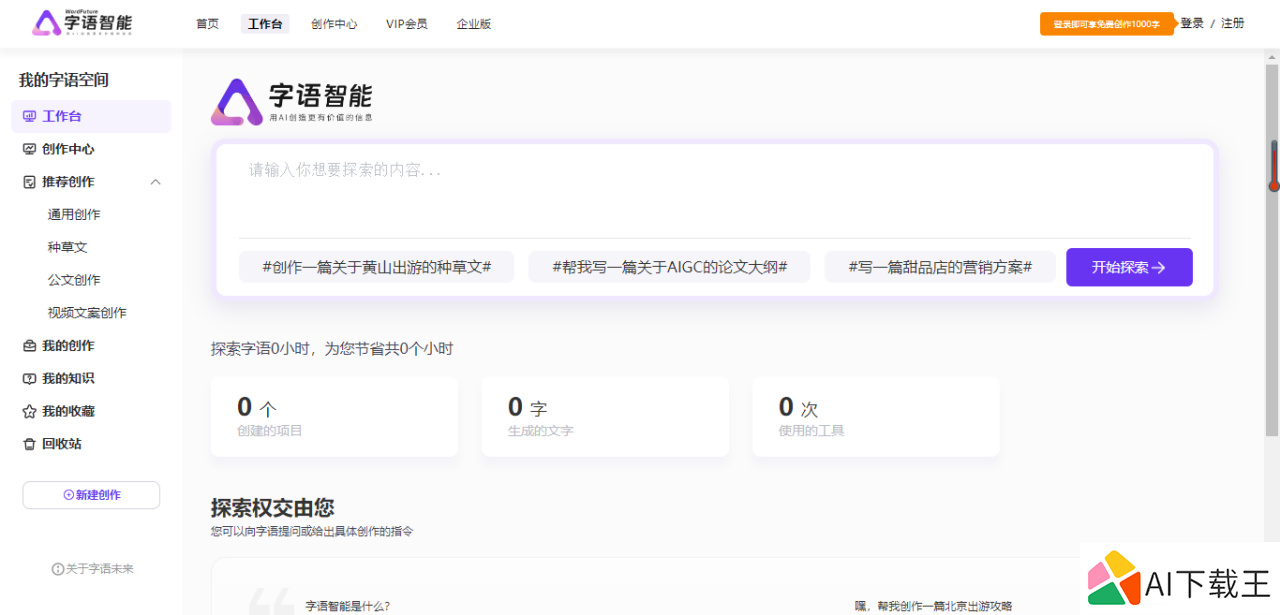Click the 生成的文字 stats card
Viewport: 1280px width, 615px height.
(x=605, y=416)
